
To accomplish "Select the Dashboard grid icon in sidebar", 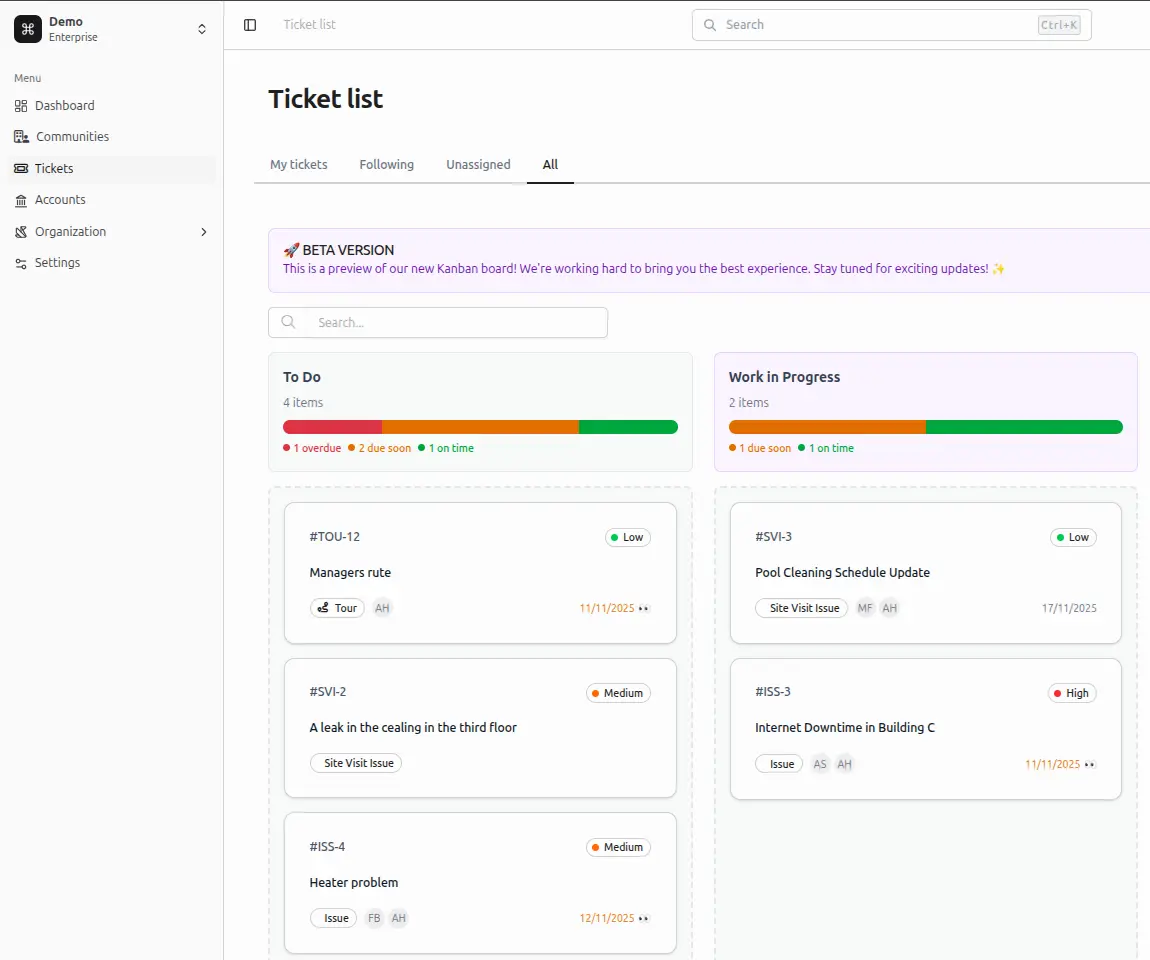I will click(21, 105).
